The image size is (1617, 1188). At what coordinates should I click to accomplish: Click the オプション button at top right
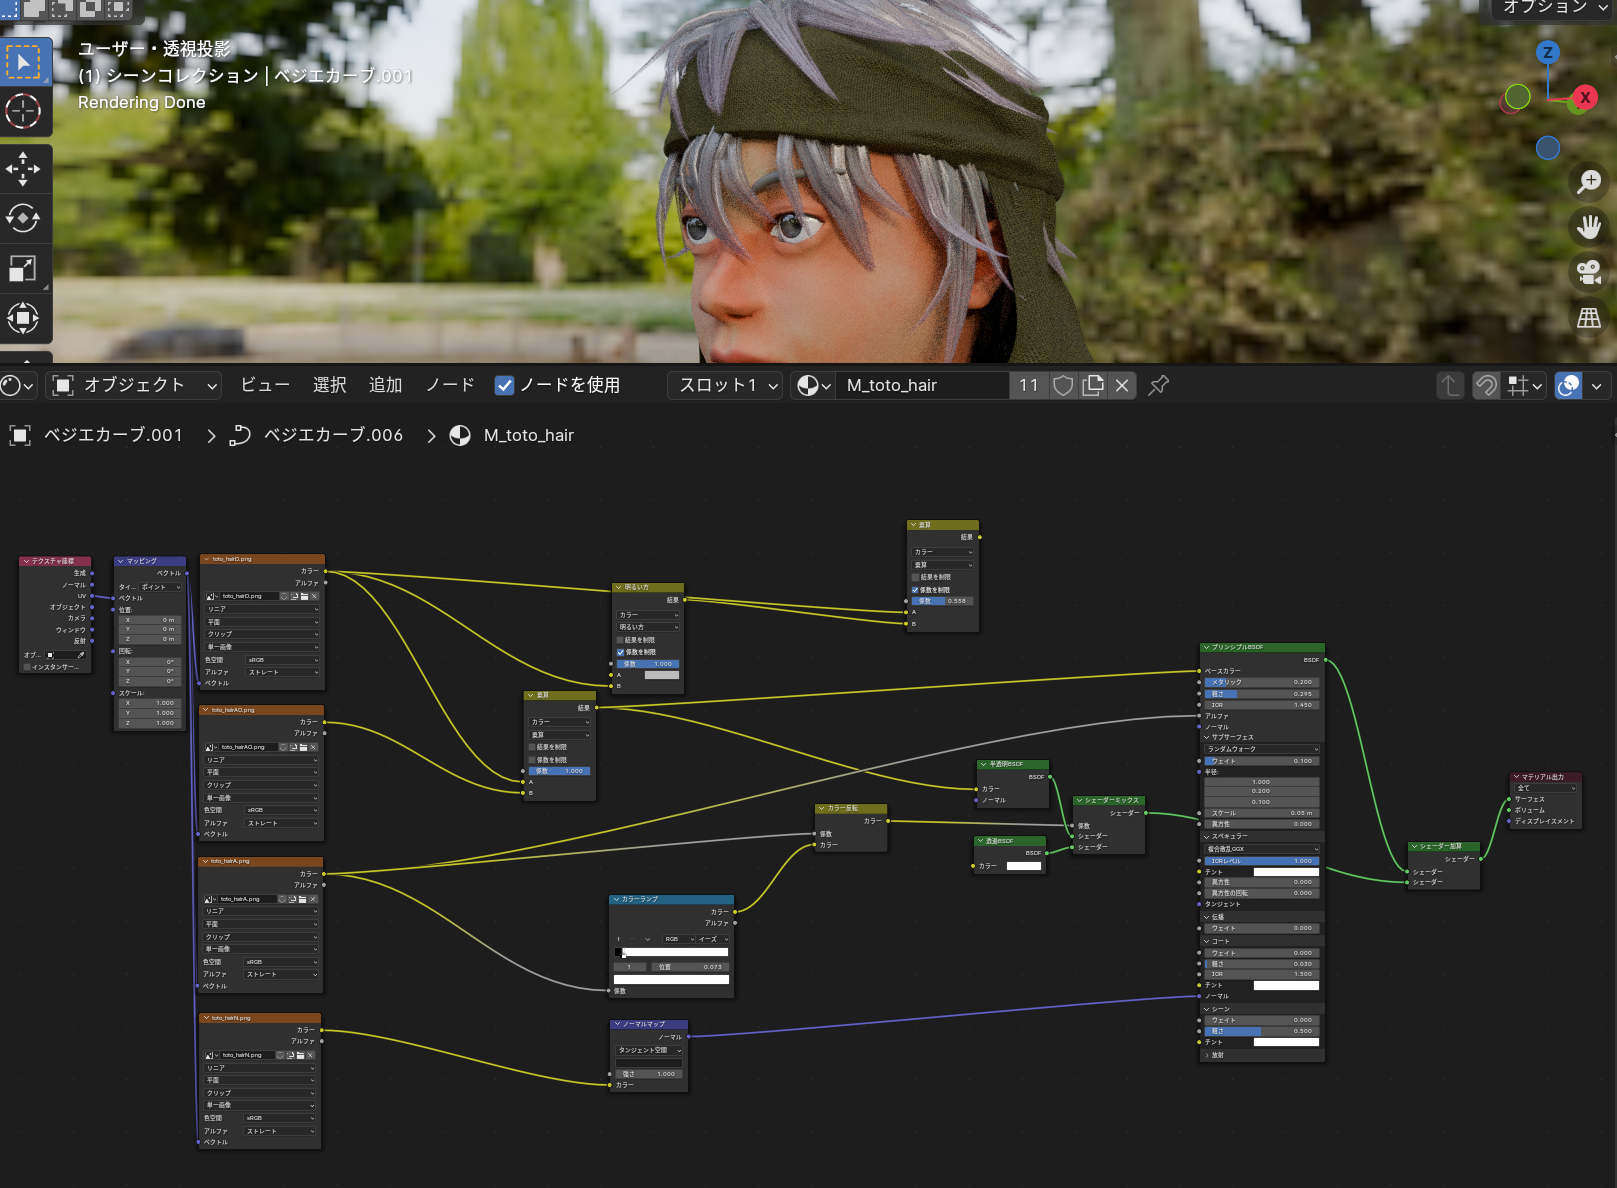(1553, 8)
